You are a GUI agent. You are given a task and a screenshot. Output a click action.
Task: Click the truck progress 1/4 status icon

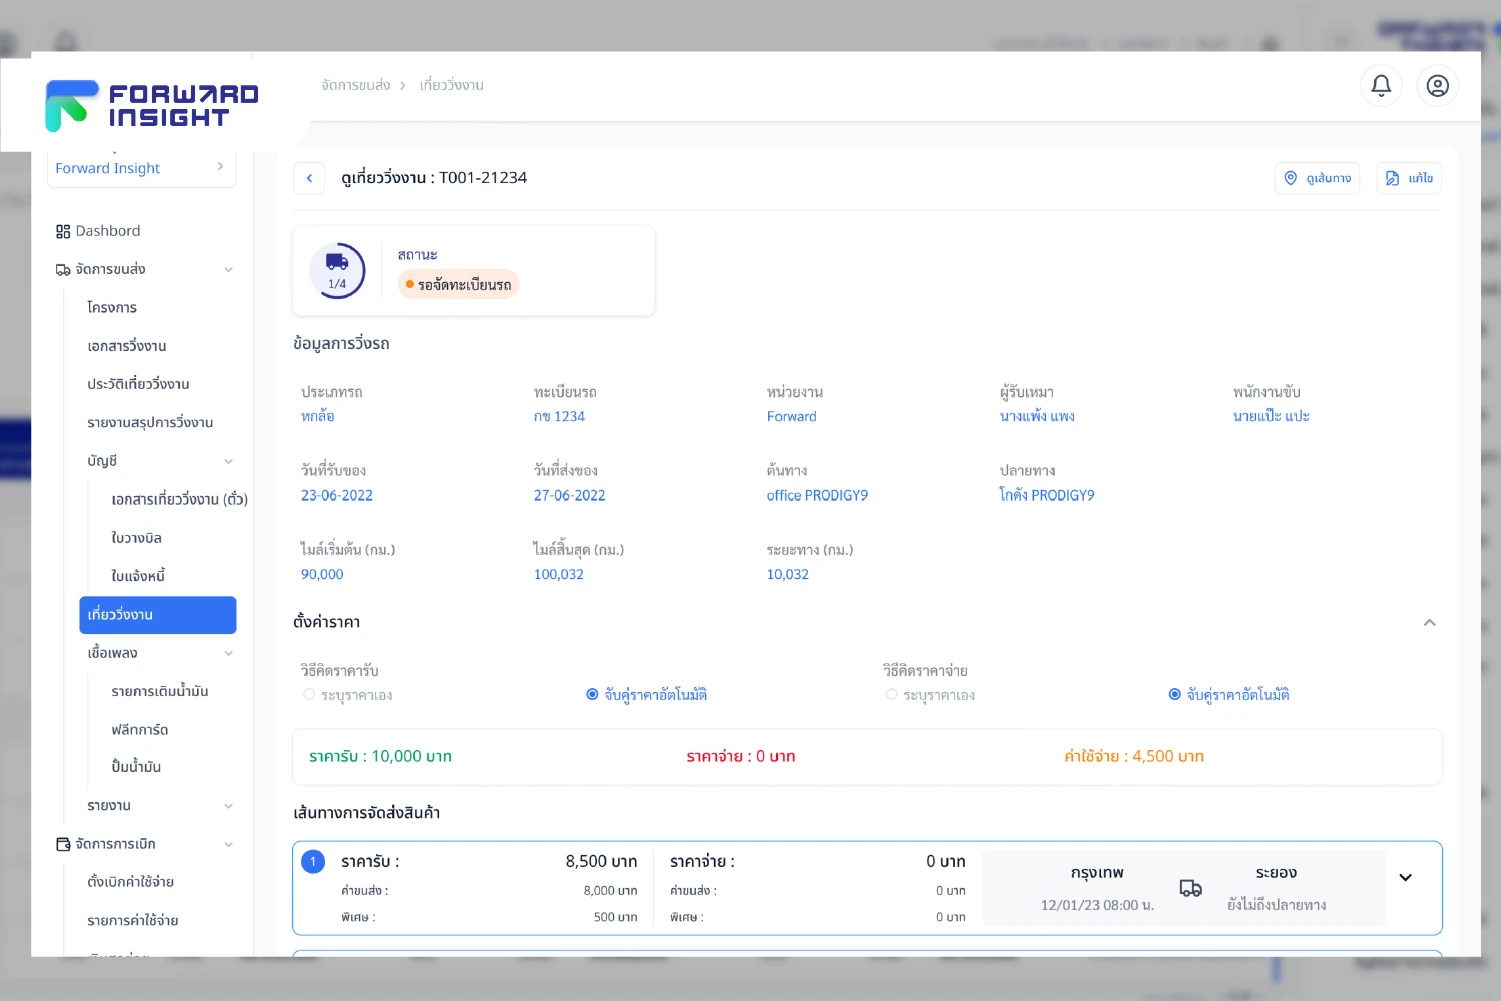(x=337, y=270)
